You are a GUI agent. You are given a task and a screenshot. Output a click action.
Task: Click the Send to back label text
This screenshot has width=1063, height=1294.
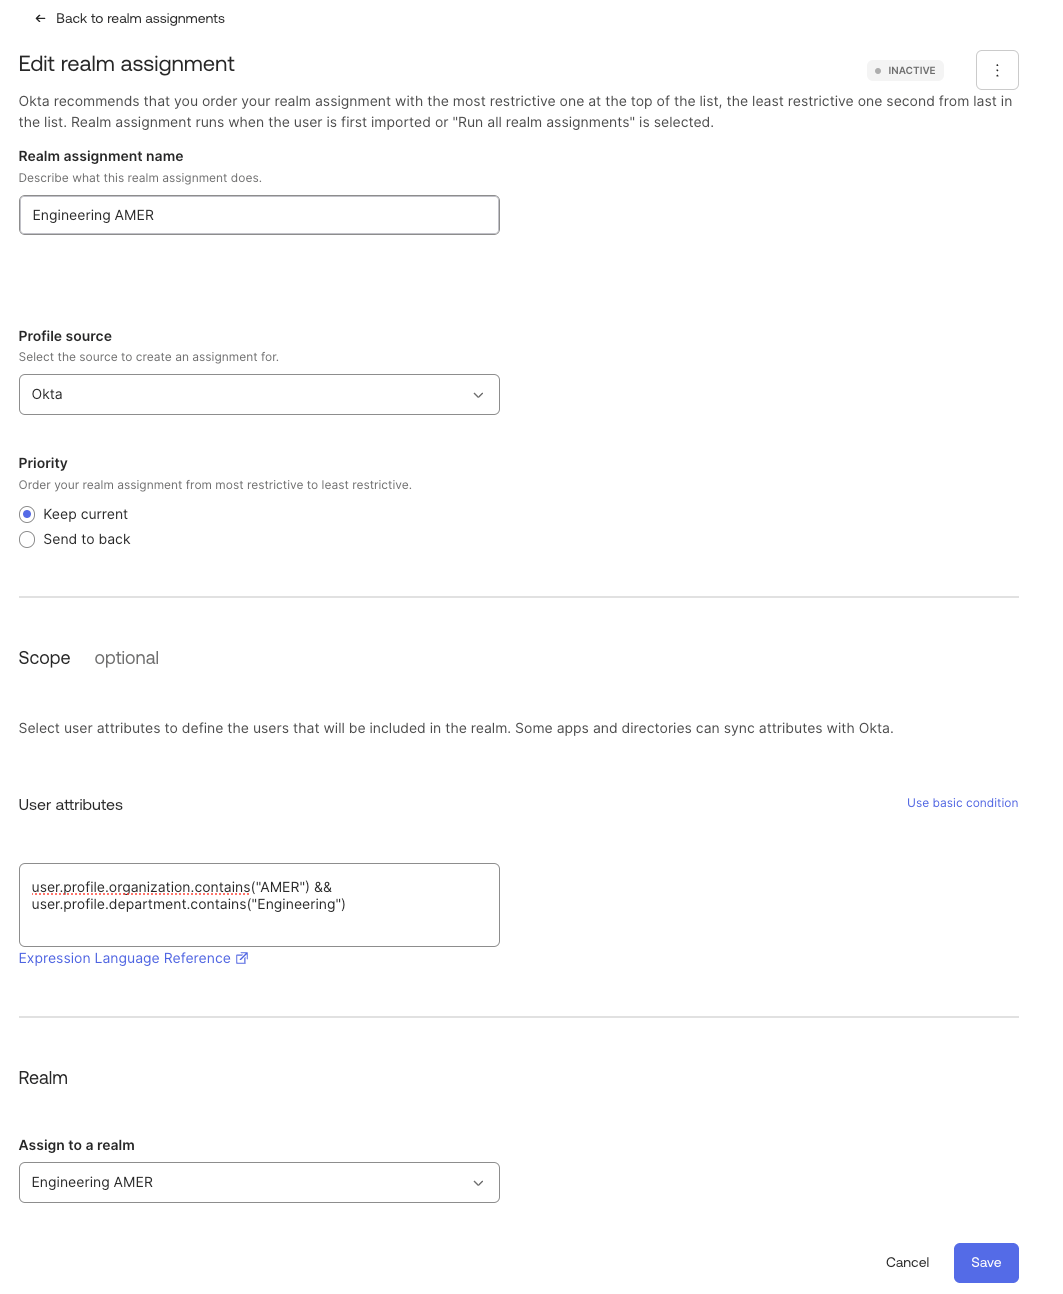tap(87, 540)
